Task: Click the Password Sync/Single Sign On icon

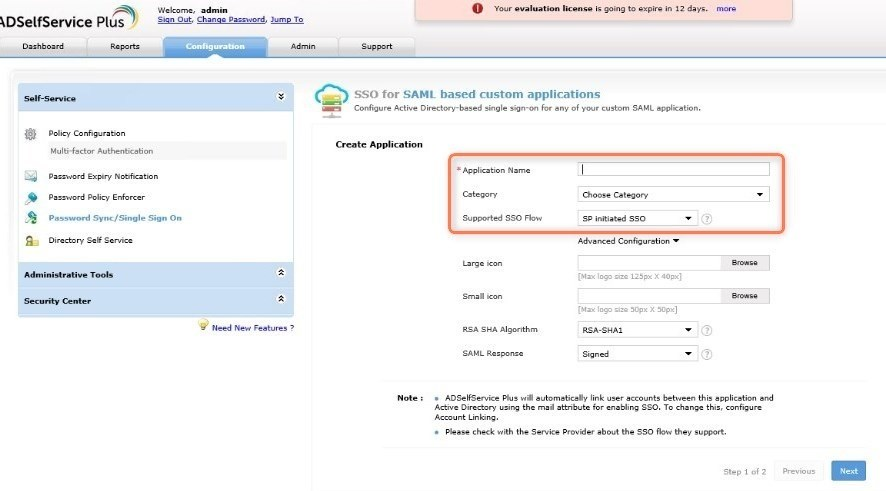Action: tap(31, 218)
